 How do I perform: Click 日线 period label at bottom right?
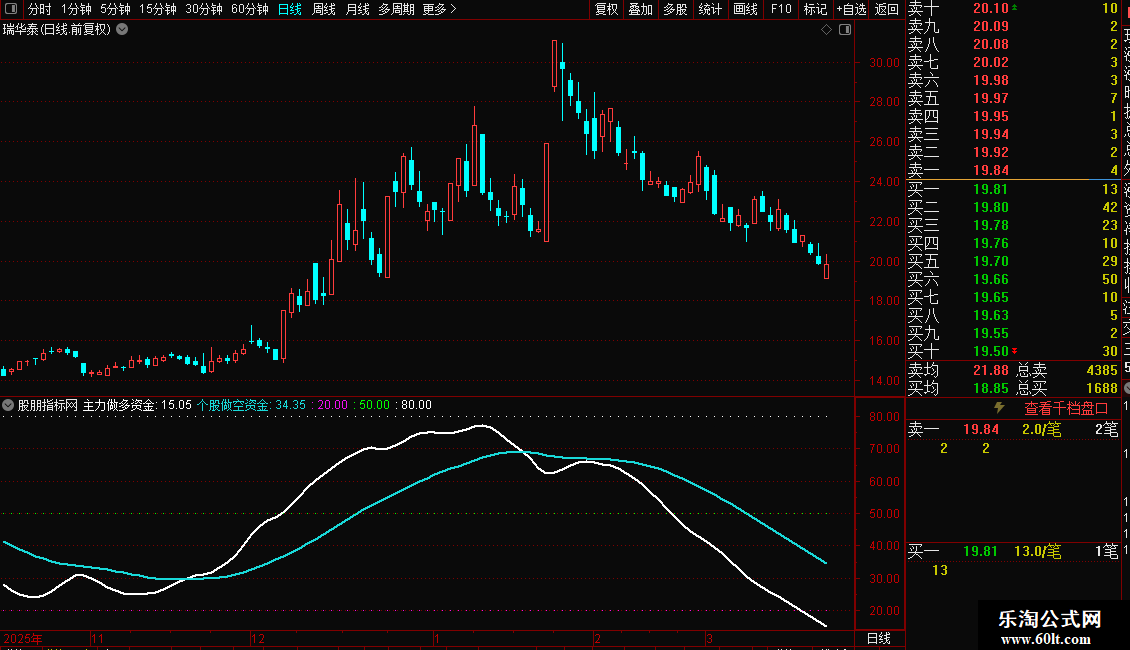click(x=878, y=638)
